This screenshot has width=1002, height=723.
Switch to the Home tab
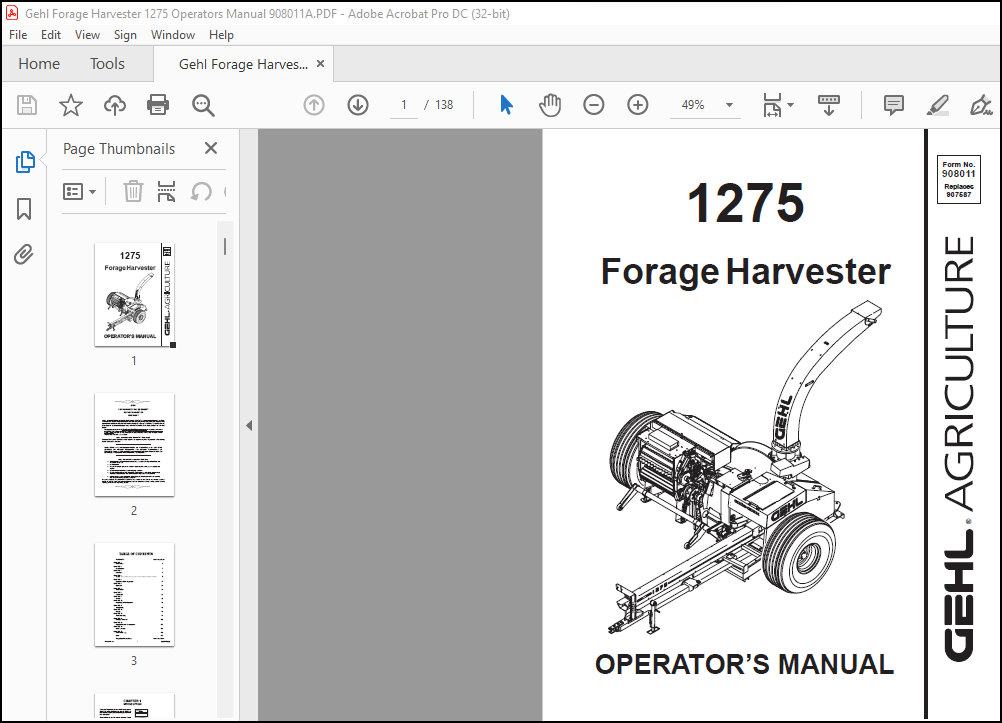(39, 64)
